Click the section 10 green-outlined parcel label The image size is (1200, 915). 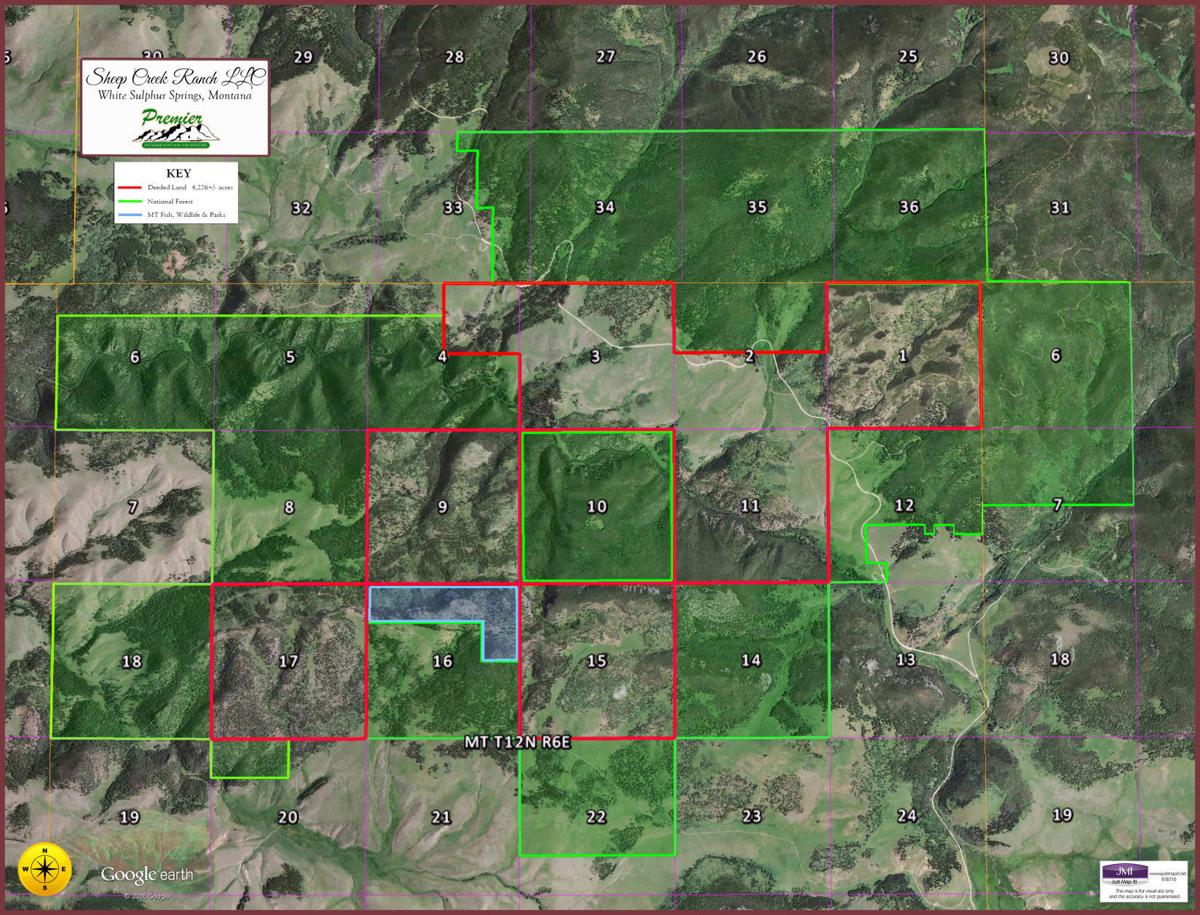[x=597, y=507]
